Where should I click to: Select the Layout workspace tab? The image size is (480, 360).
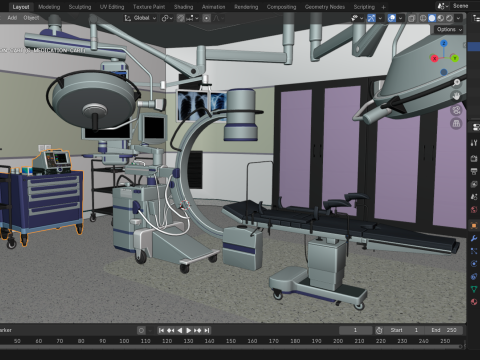(21, 7)
